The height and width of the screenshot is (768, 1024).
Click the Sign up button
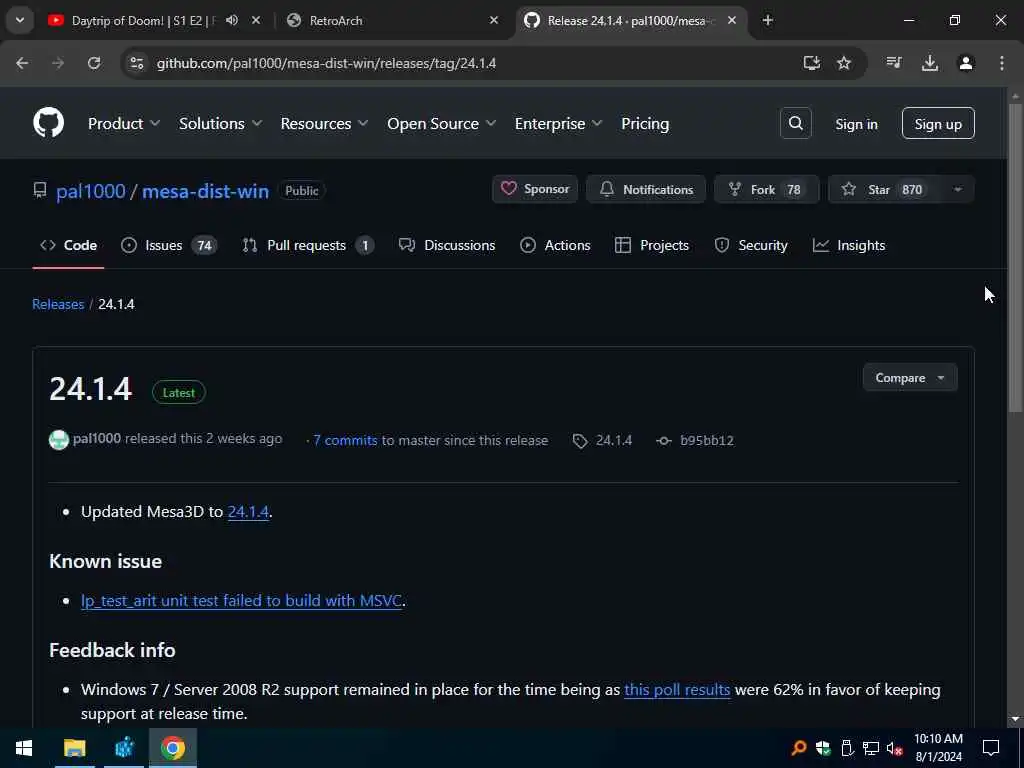(938, 123)
